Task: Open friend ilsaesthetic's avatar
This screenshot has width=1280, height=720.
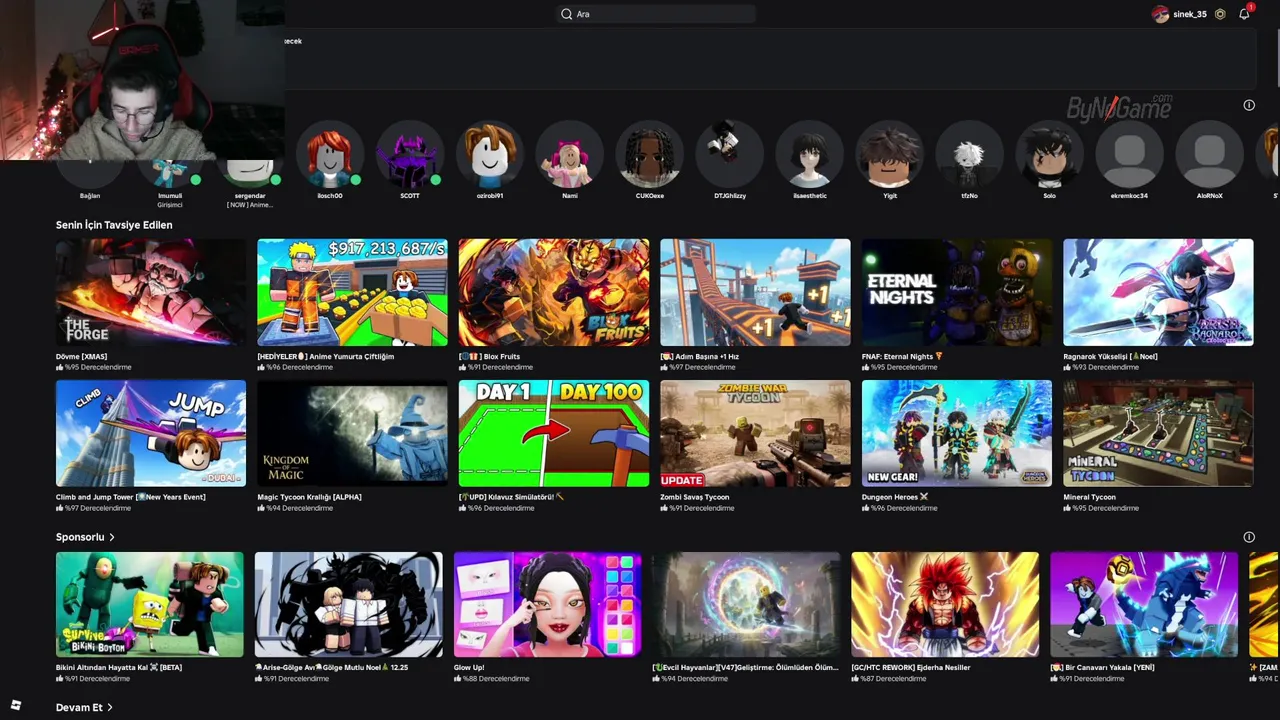Action: point(810,154)
